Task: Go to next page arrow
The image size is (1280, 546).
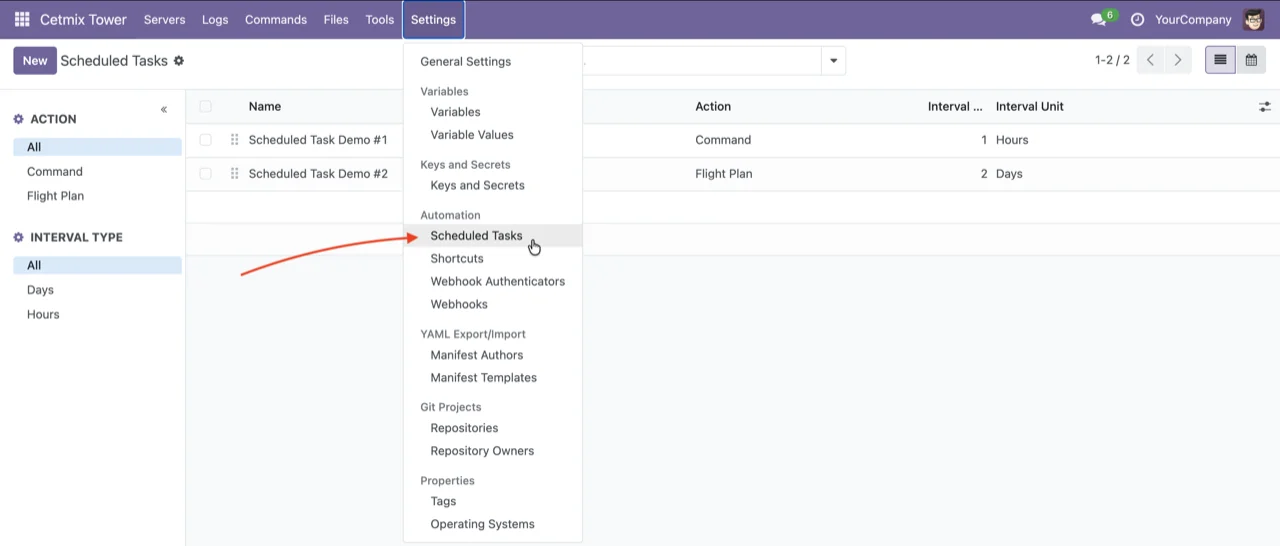Action: pyautogui.click(x=1178, y=60)
